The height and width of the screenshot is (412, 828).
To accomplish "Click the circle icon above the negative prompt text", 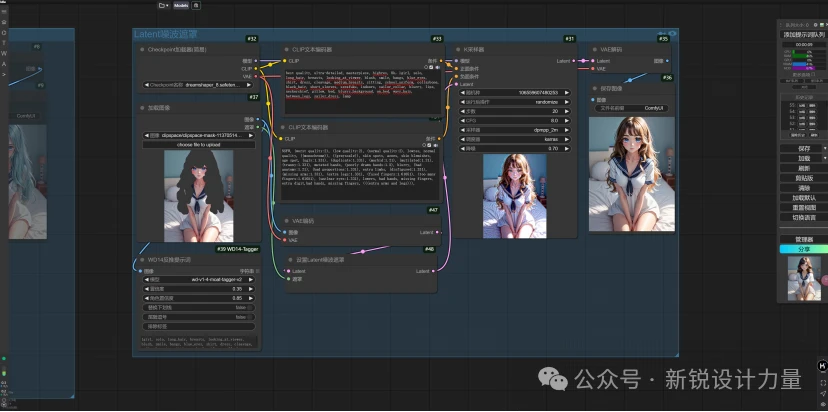I will click(x=424, y=145).
